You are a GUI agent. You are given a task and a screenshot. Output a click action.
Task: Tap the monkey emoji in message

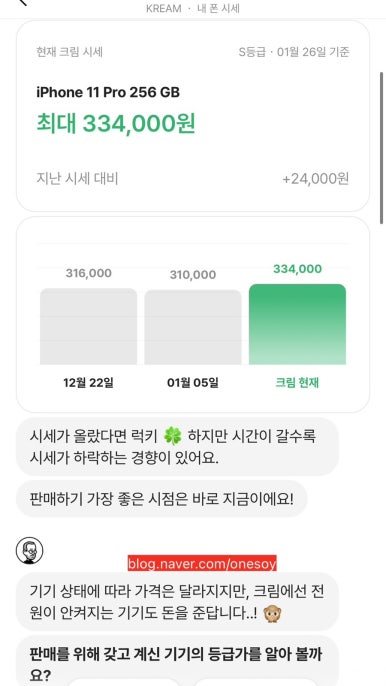coord(272,614)
